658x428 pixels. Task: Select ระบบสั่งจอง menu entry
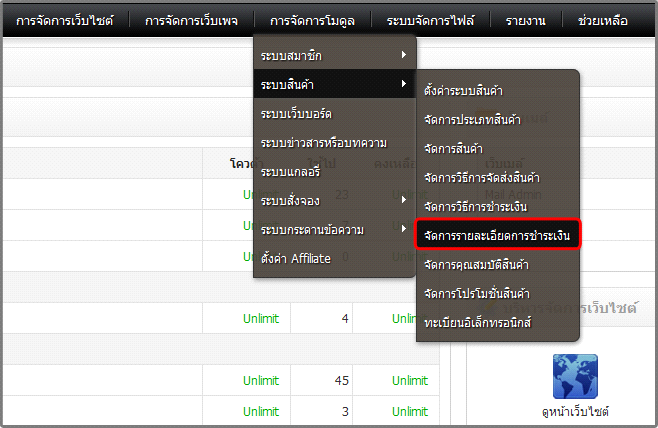(x=334, y=200)
